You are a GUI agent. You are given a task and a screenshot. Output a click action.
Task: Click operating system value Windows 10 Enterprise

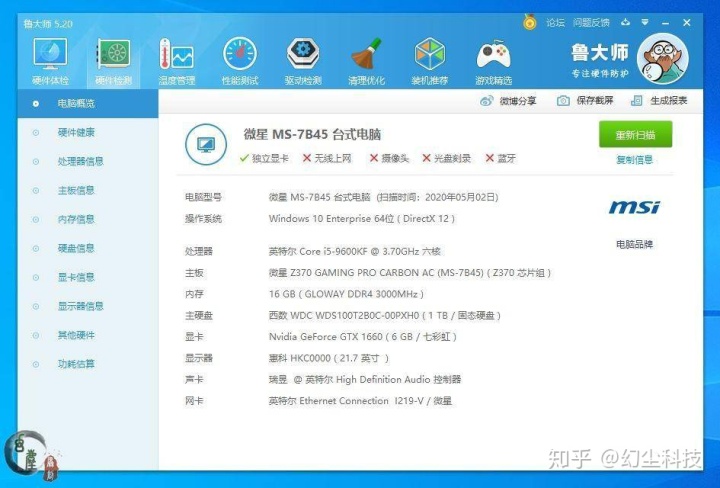(x=362, y=219)
